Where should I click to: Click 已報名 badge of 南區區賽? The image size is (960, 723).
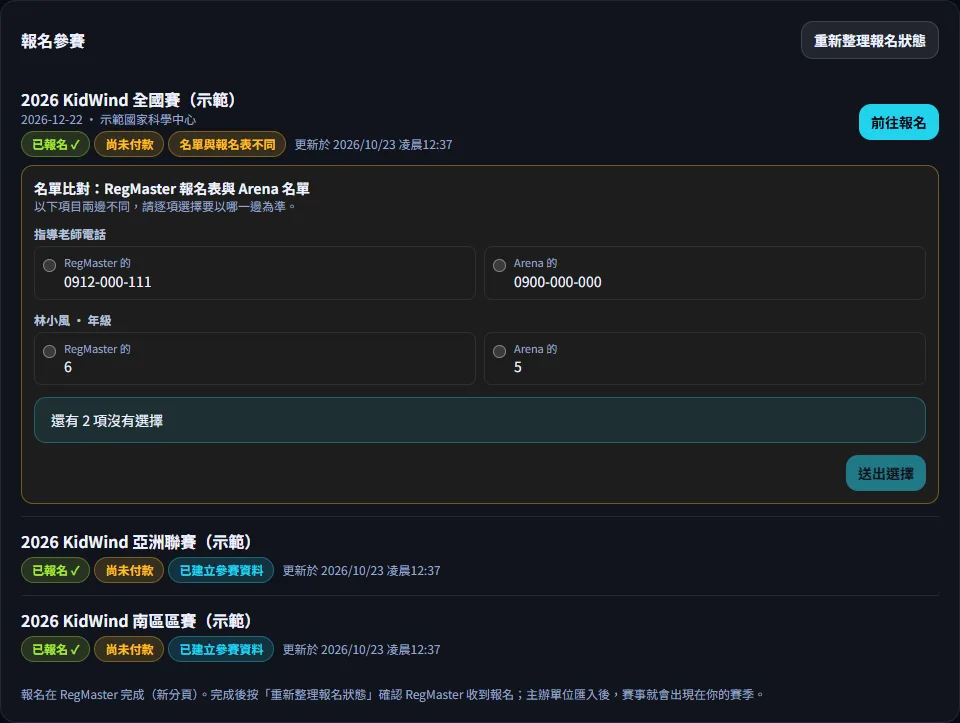pos(56,650)
